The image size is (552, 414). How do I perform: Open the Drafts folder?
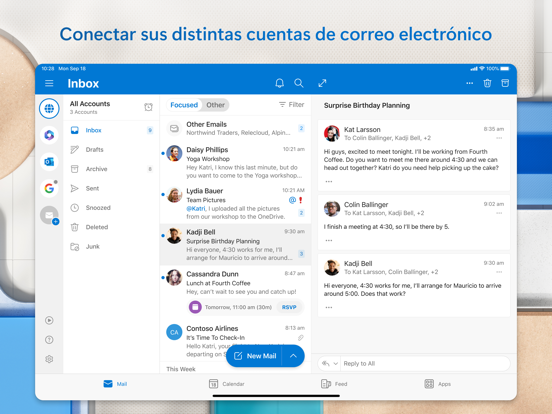pos(111,150)
